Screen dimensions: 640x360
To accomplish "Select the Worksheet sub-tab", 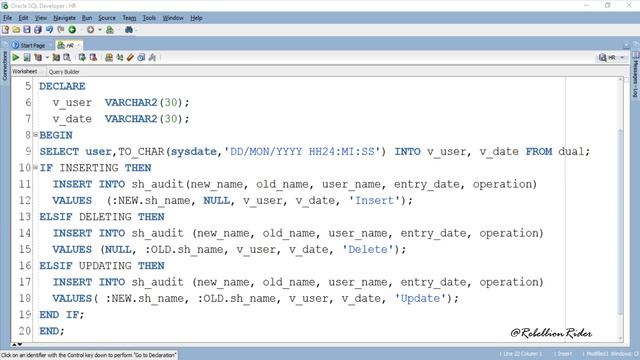I will coord(25,71).
